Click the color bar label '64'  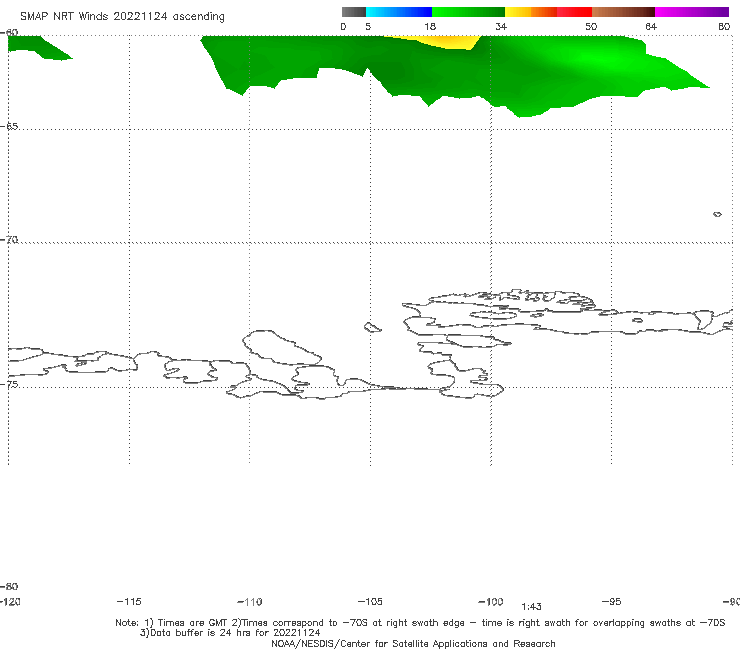651,26
